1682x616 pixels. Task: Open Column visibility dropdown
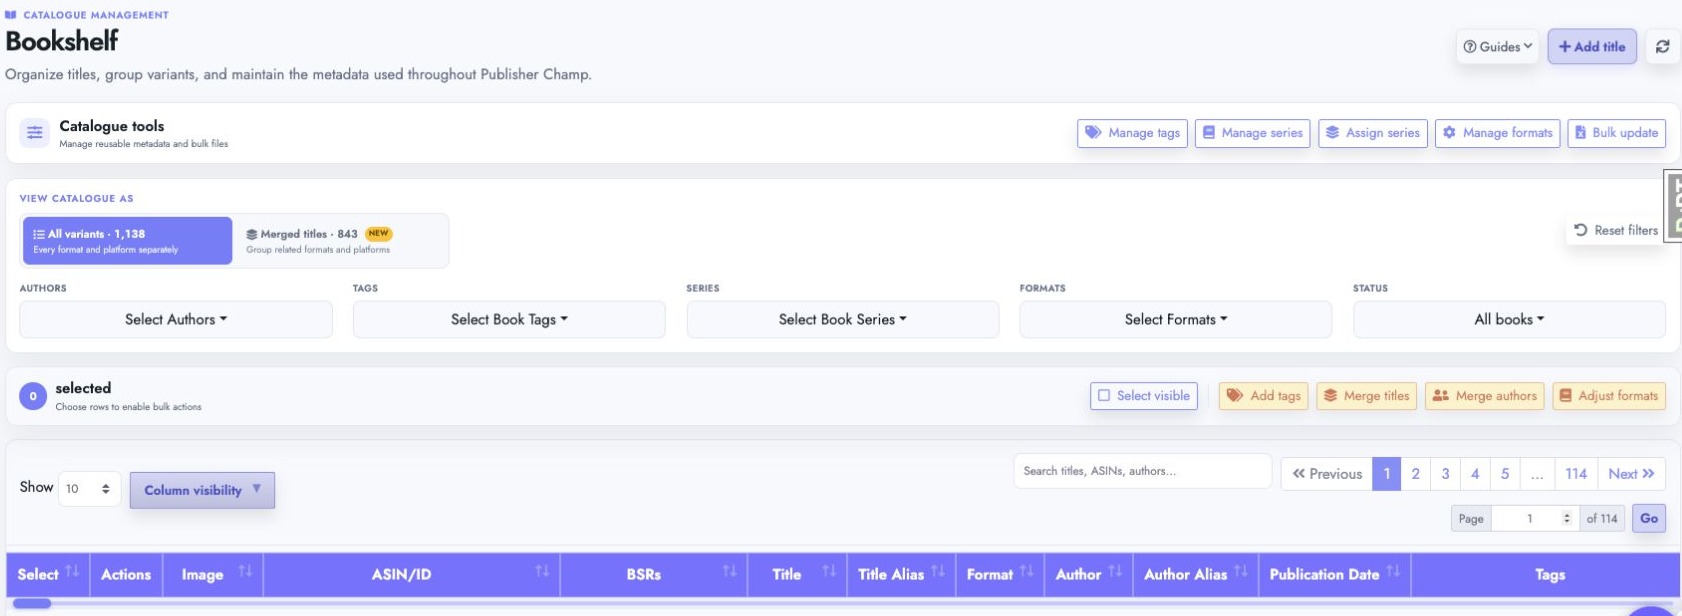202,490
